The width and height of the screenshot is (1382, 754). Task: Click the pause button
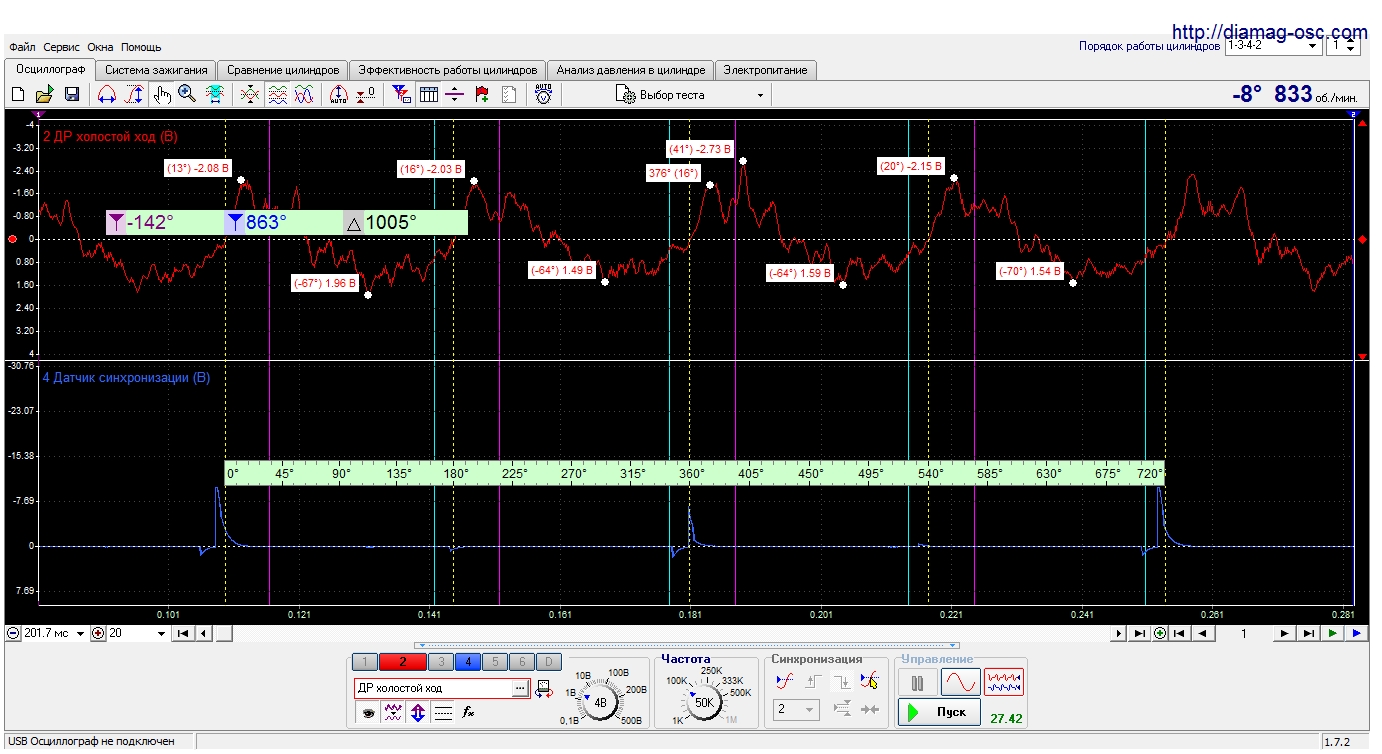(x=917, y=682)
